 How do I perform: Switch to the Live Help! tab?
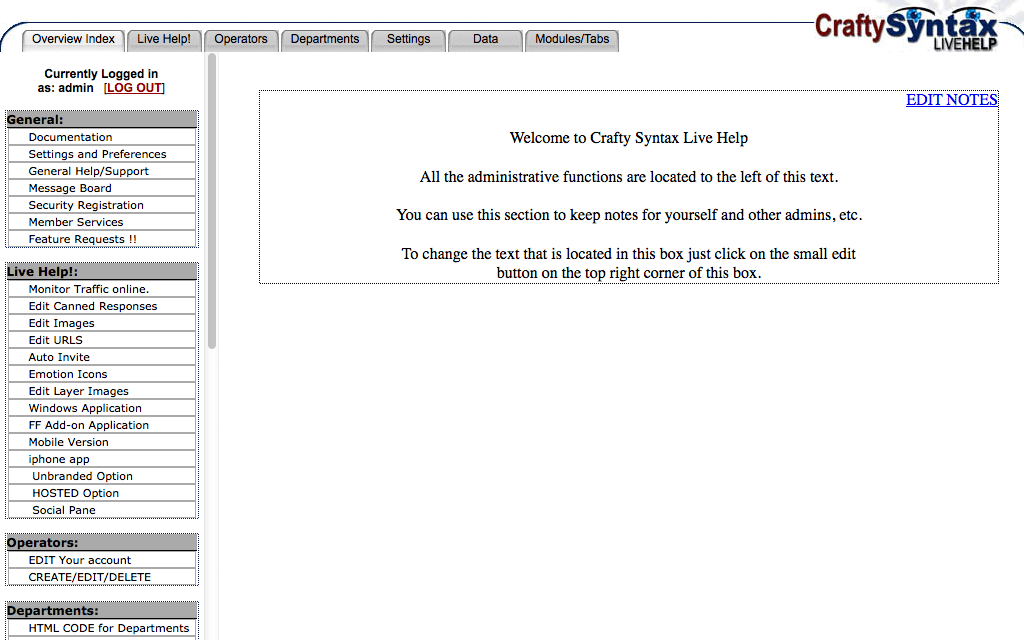[x=164, y=40]
